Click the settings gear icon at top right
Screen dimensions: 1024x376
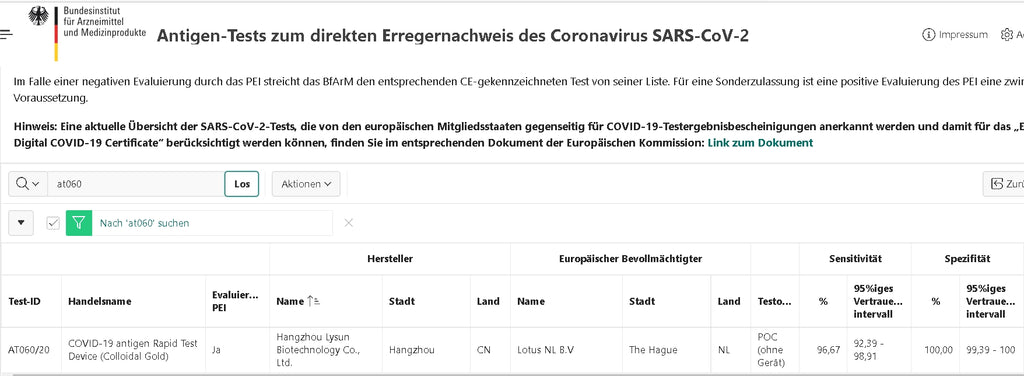pyautogui.click(x=1006, y=35)
